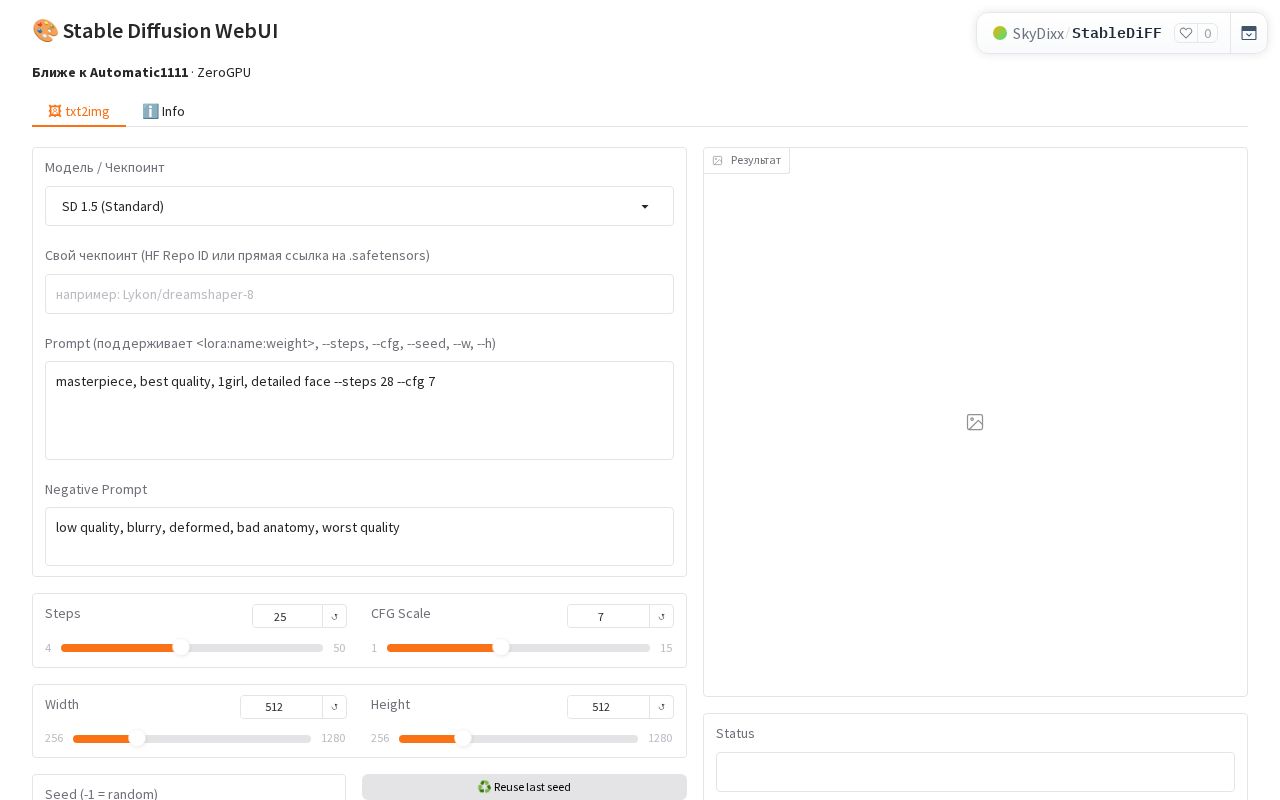Adjust the Height slider
1280x800 pixels.
[518, 739]
